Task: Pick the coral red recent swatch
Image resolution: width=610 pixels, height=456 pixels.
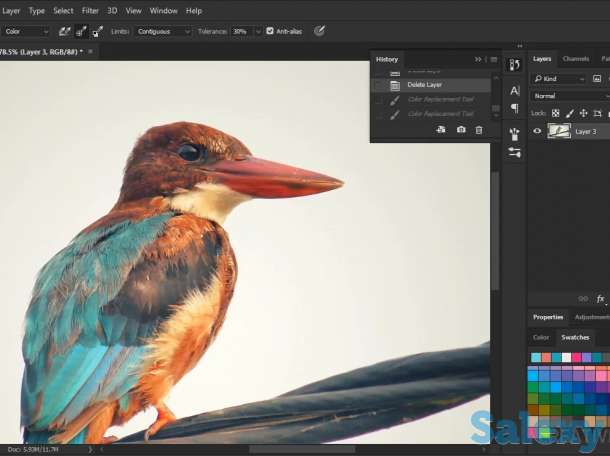Action: click(546, 357)
